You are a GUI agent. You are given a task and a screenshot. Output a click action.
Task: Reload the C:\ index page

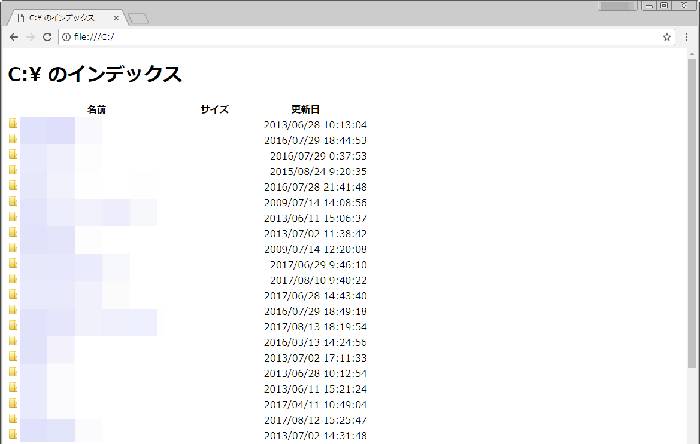(x=47, y=37)
